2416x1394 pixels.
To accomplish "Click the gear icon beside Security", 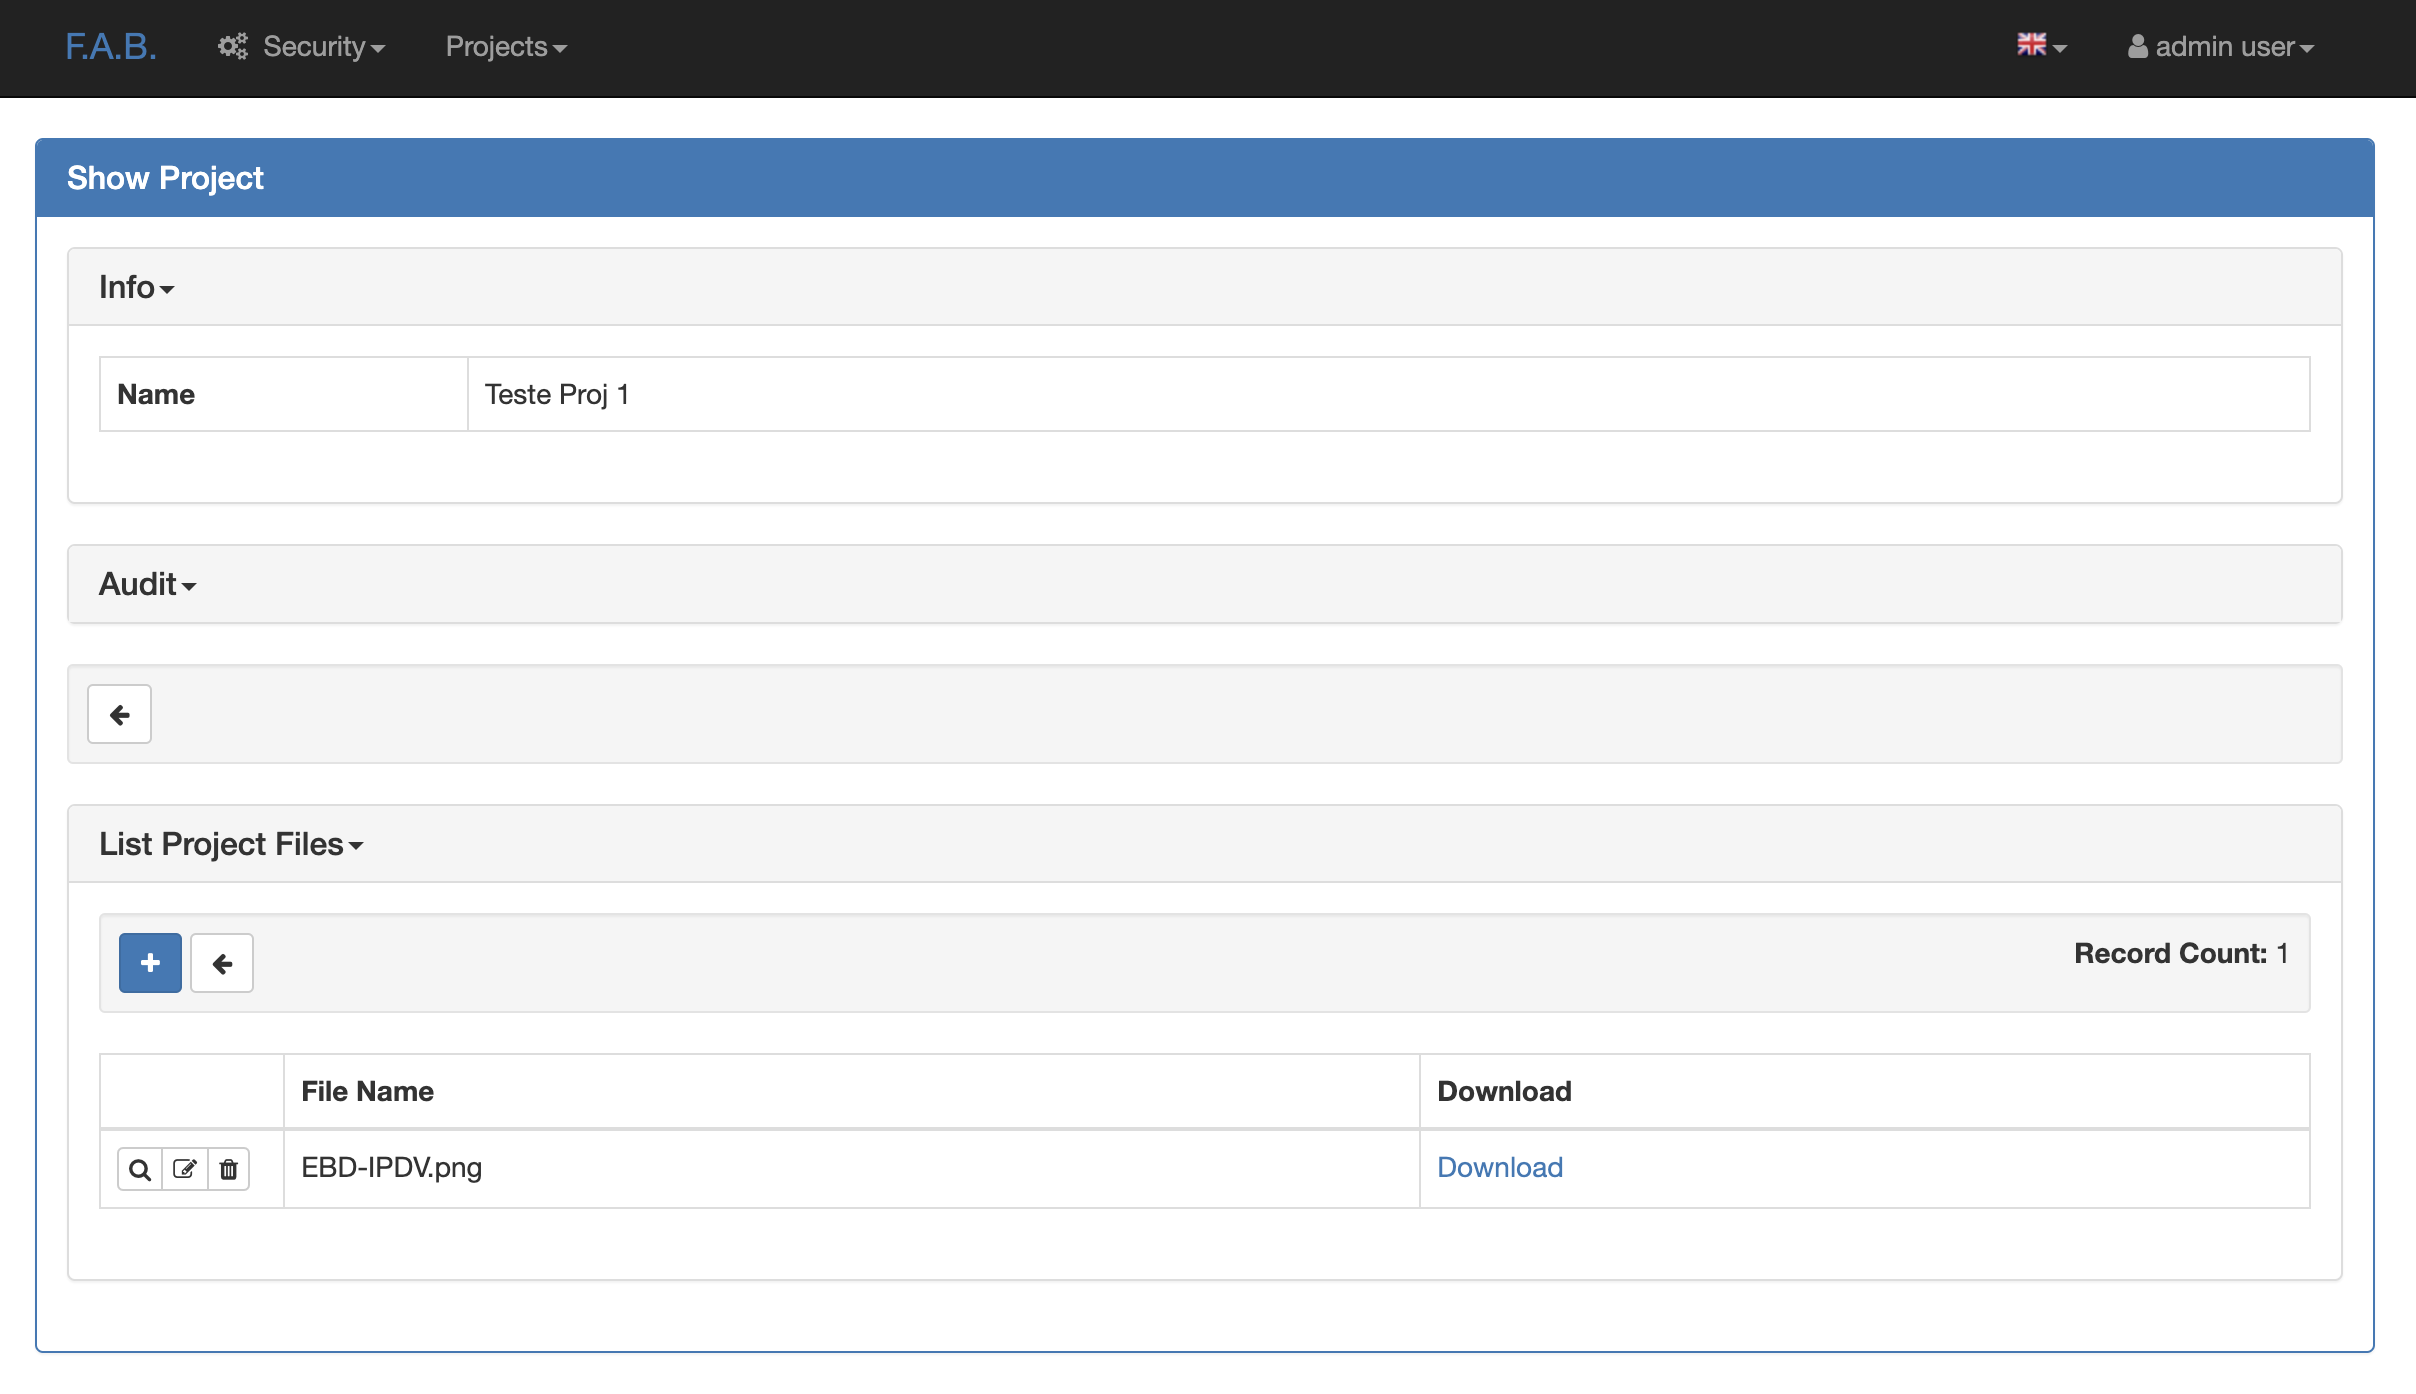I will click(x=232, y=45).
